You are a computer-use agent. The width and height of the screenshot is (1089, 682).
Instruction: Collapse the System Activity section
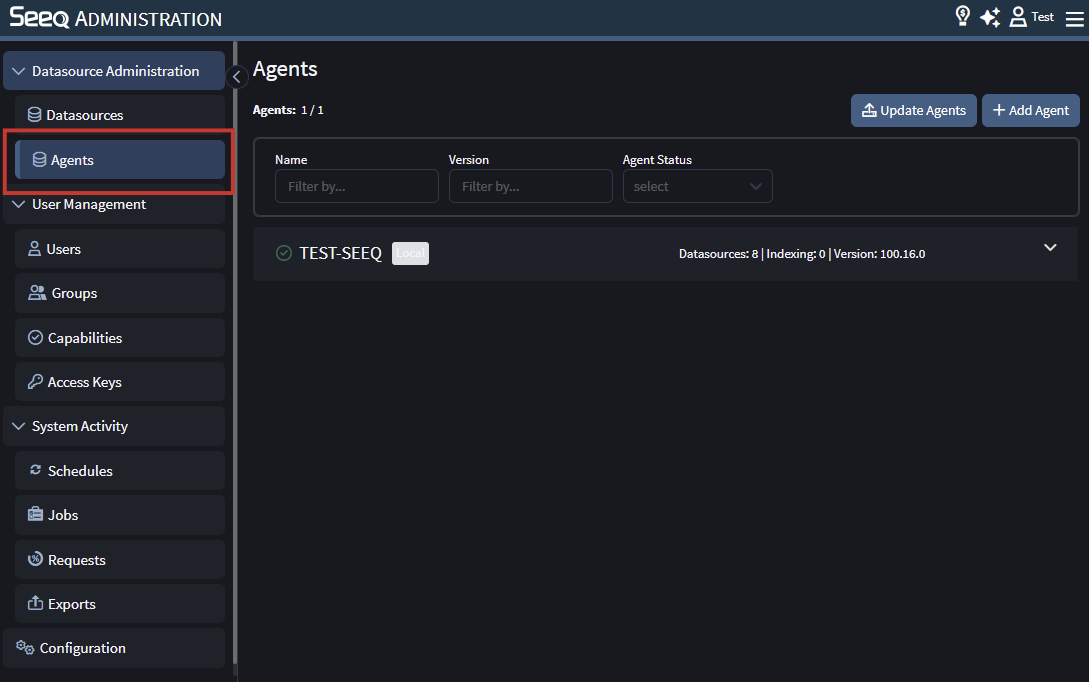tap(19, 427)
